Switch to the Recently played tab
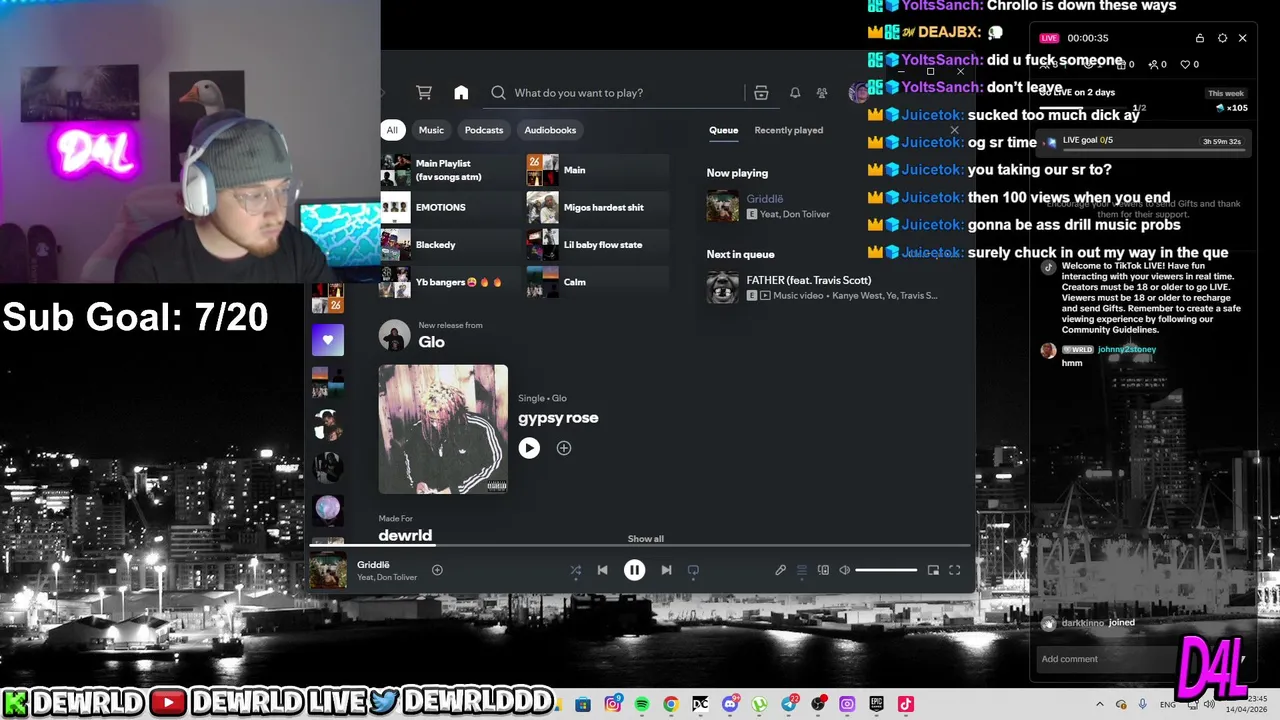The image size is (1280, 720). (789, 130)
